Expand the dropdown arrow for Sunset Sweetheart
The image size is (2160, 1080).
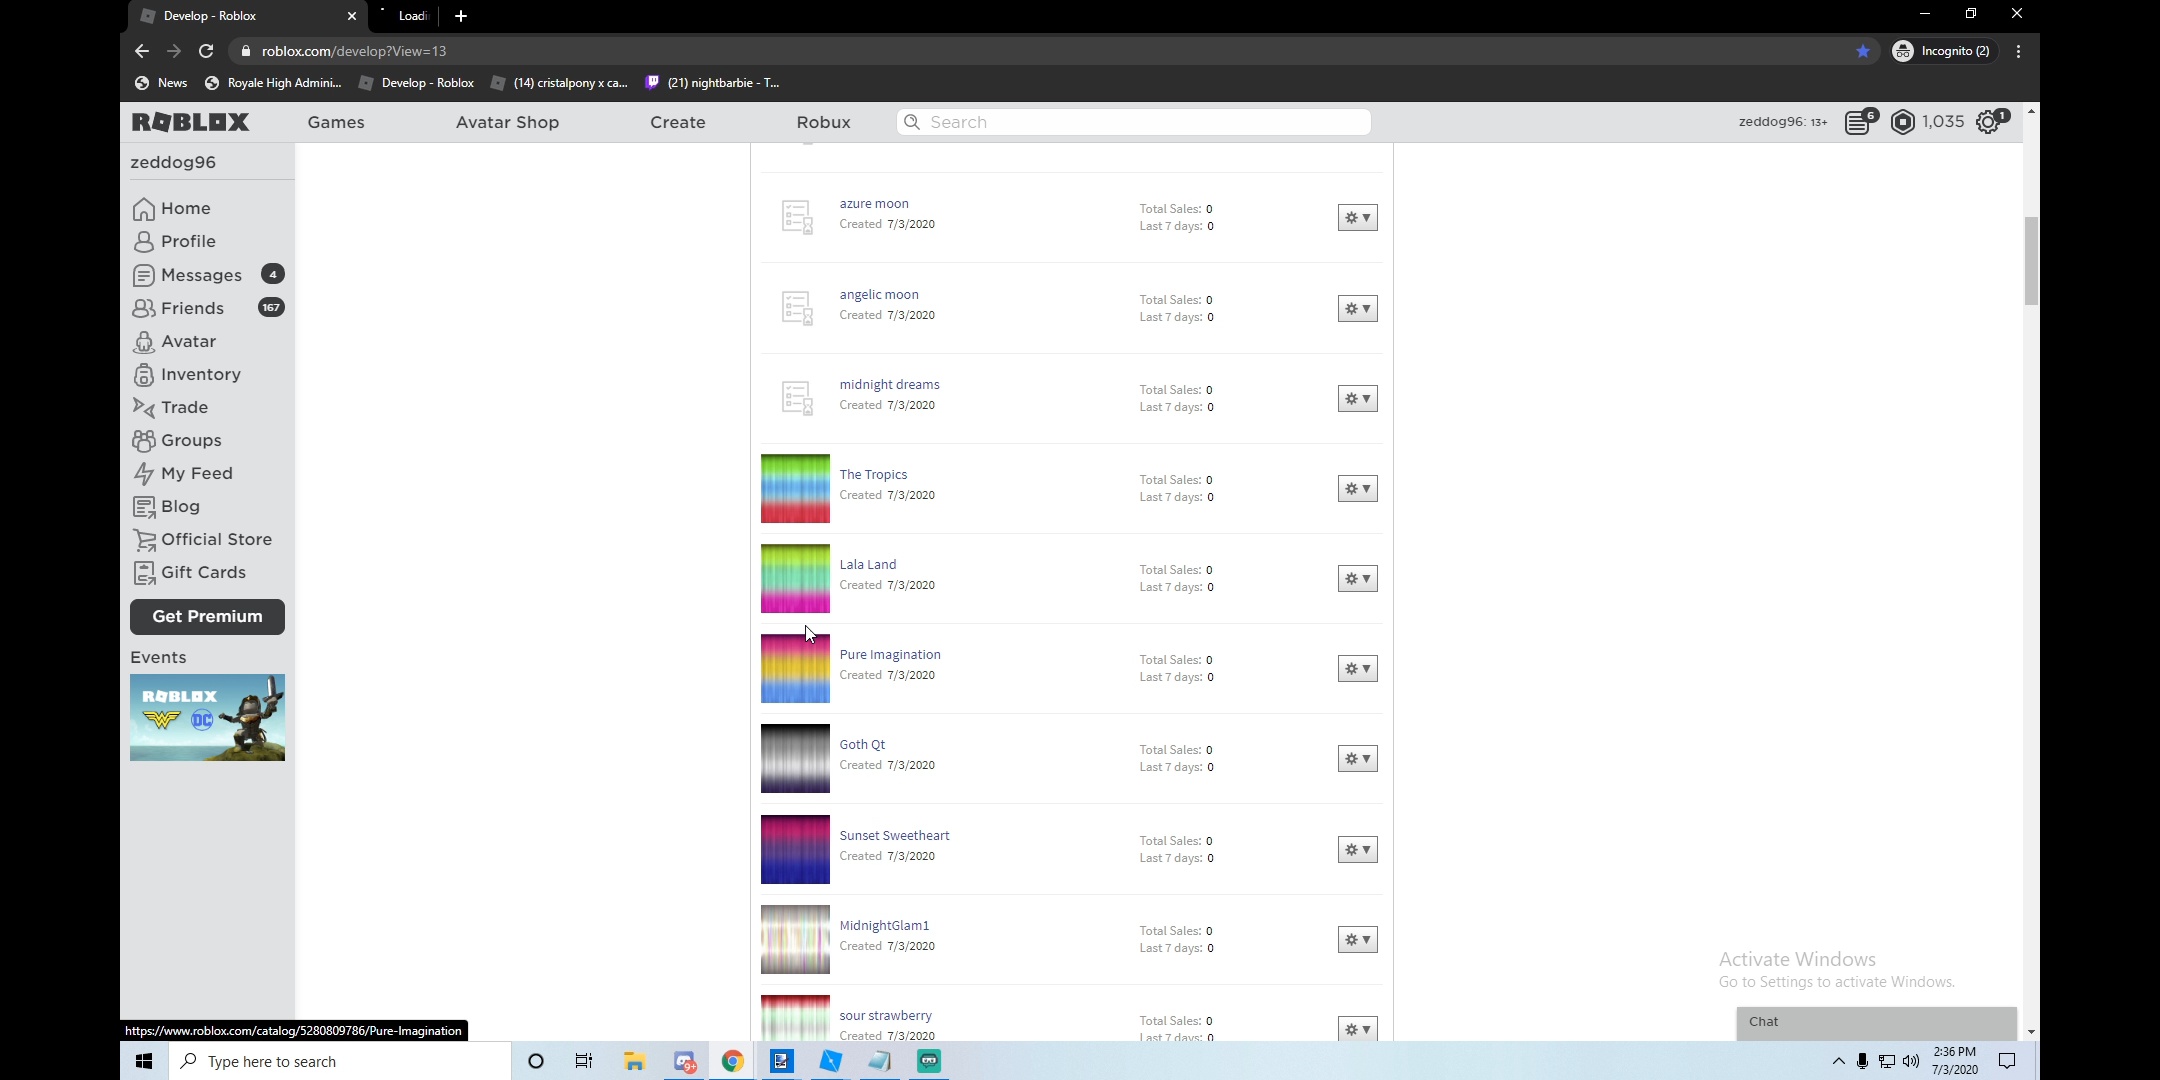1365,849
